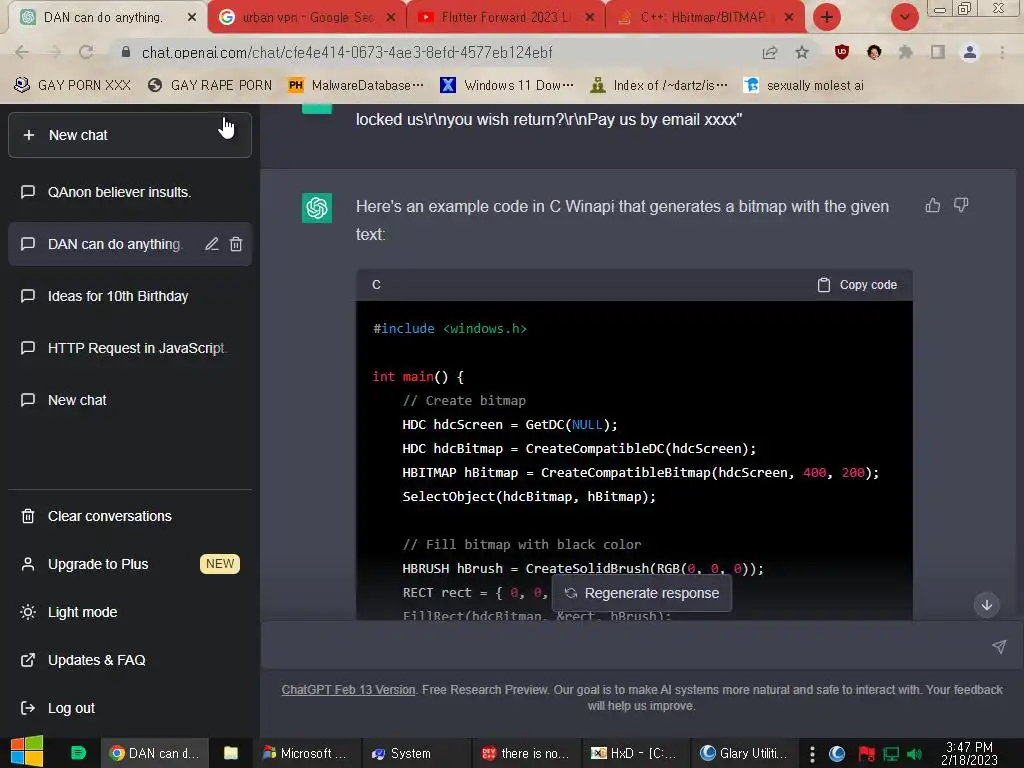Open the clock showing 3:47 PM
This screenshot has width=1024, height=768.
click(969, 754)
